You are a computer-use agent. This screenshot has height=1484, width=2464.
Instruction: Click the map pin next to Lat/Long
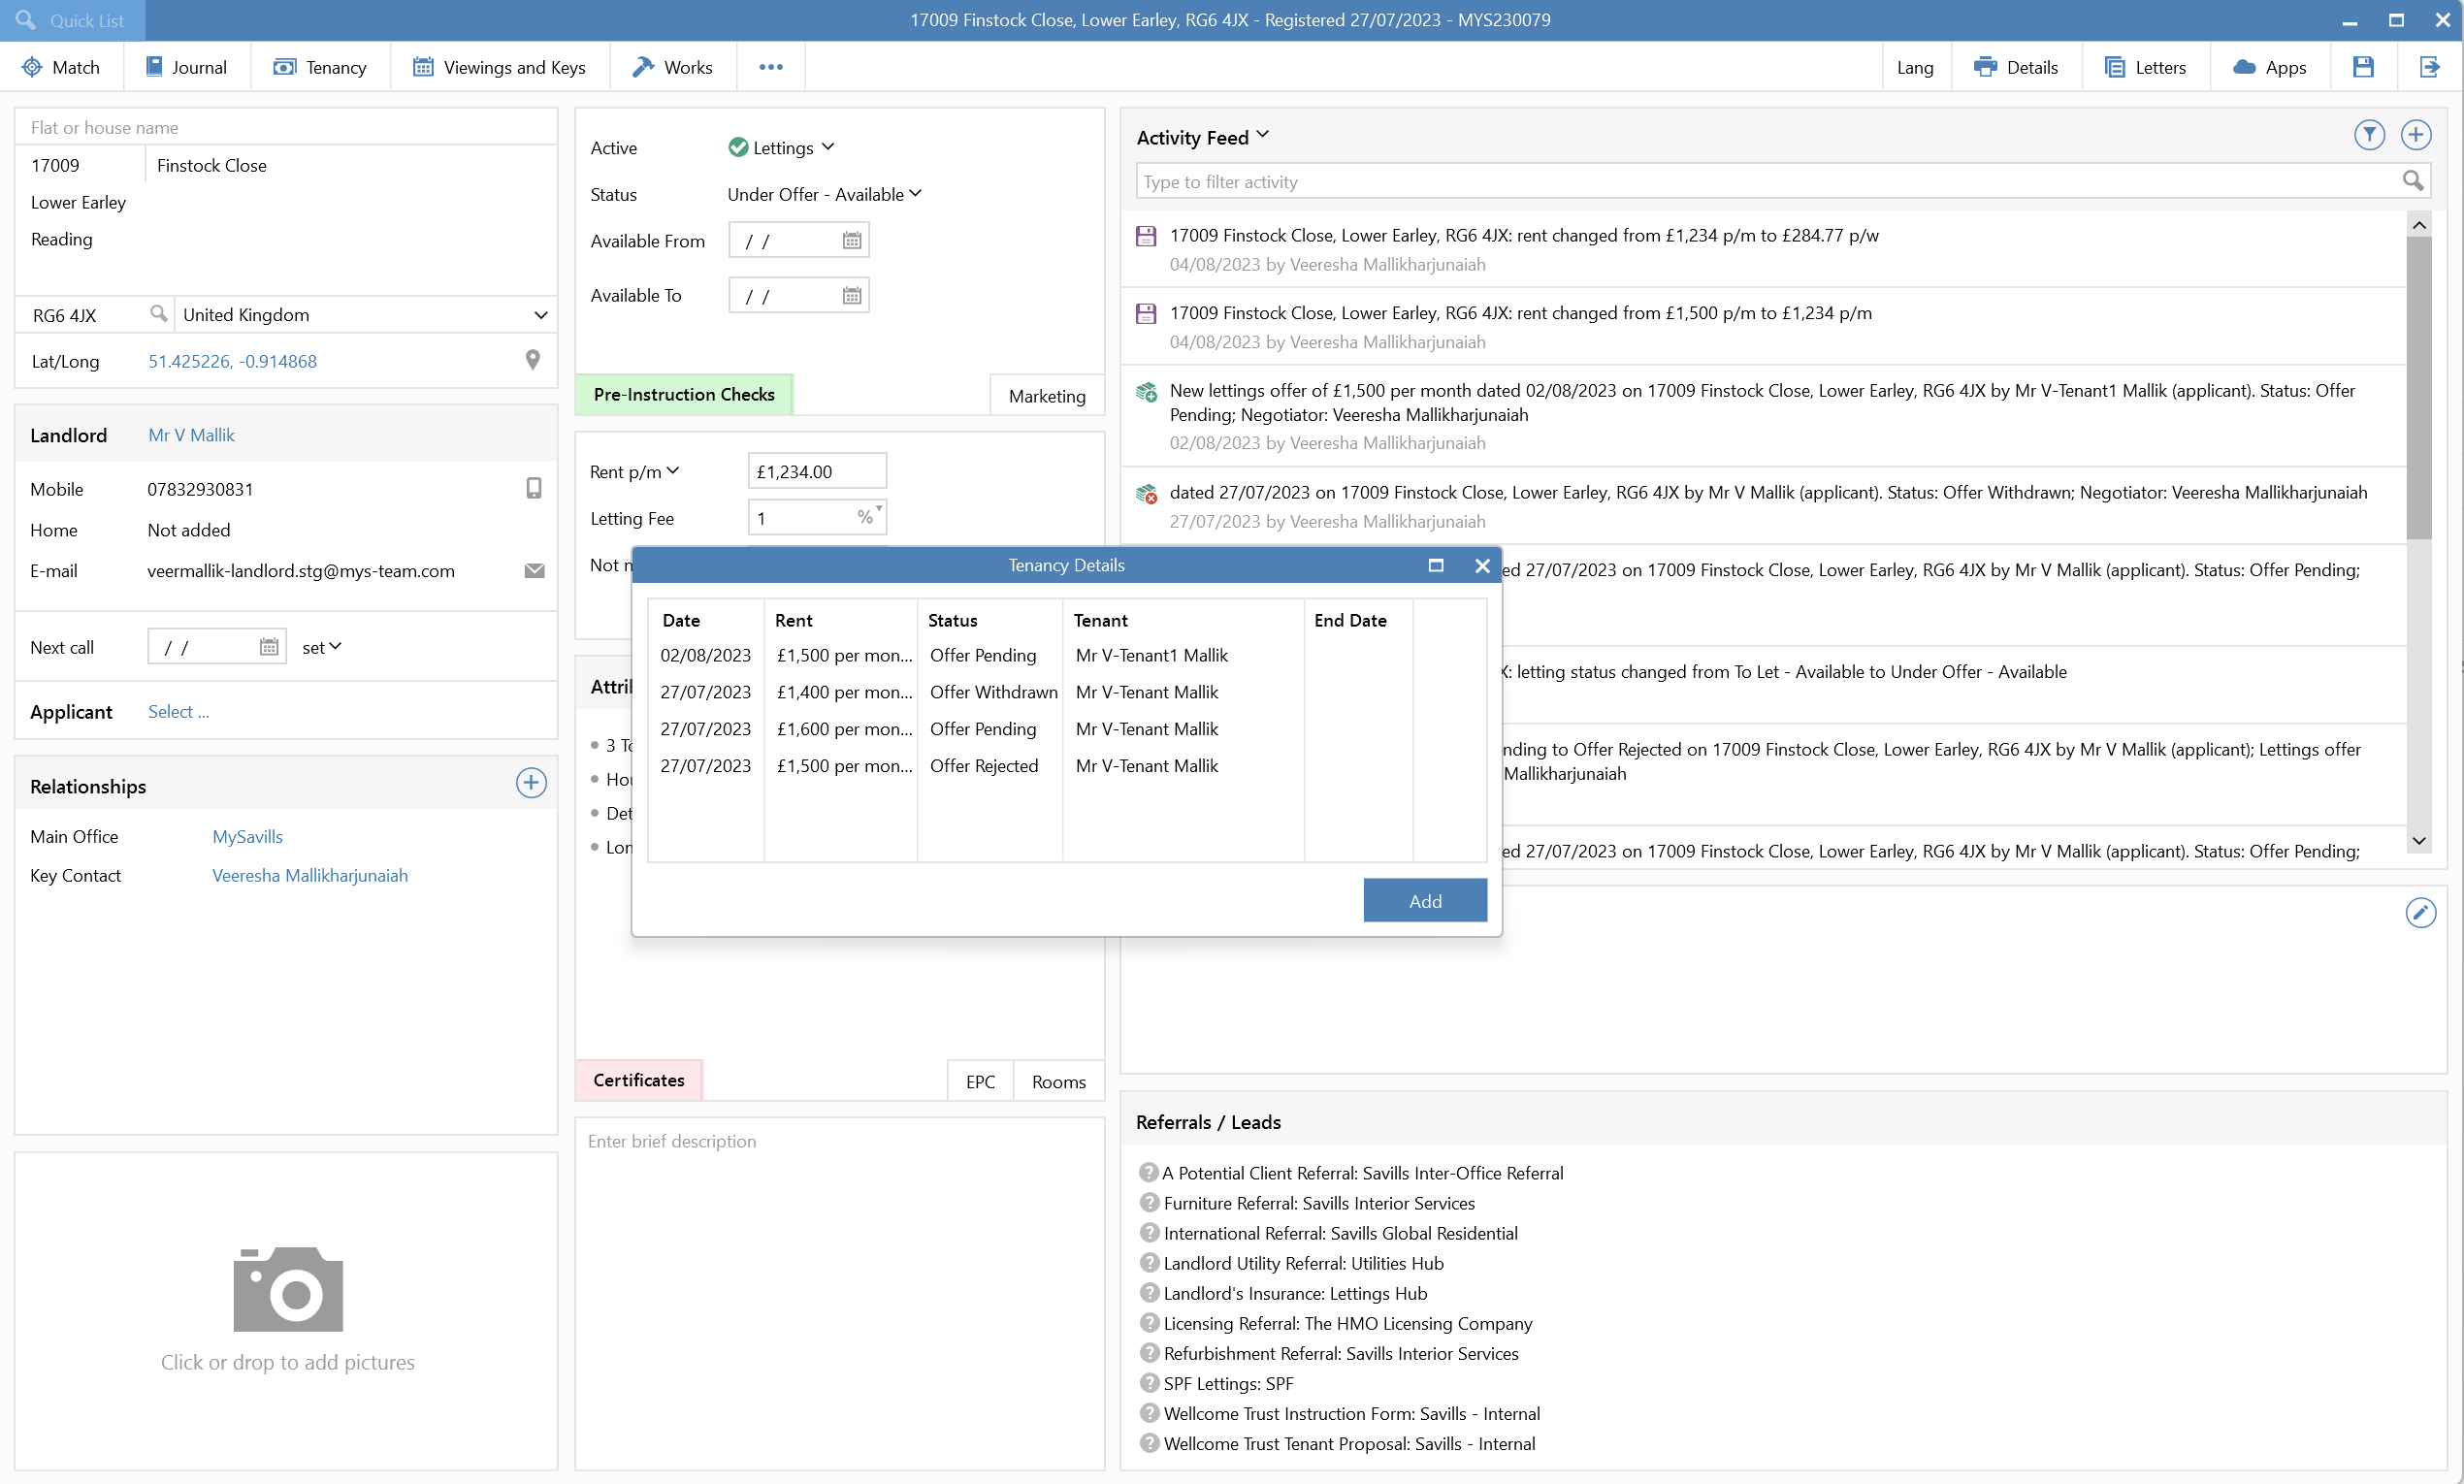[533, 359]
